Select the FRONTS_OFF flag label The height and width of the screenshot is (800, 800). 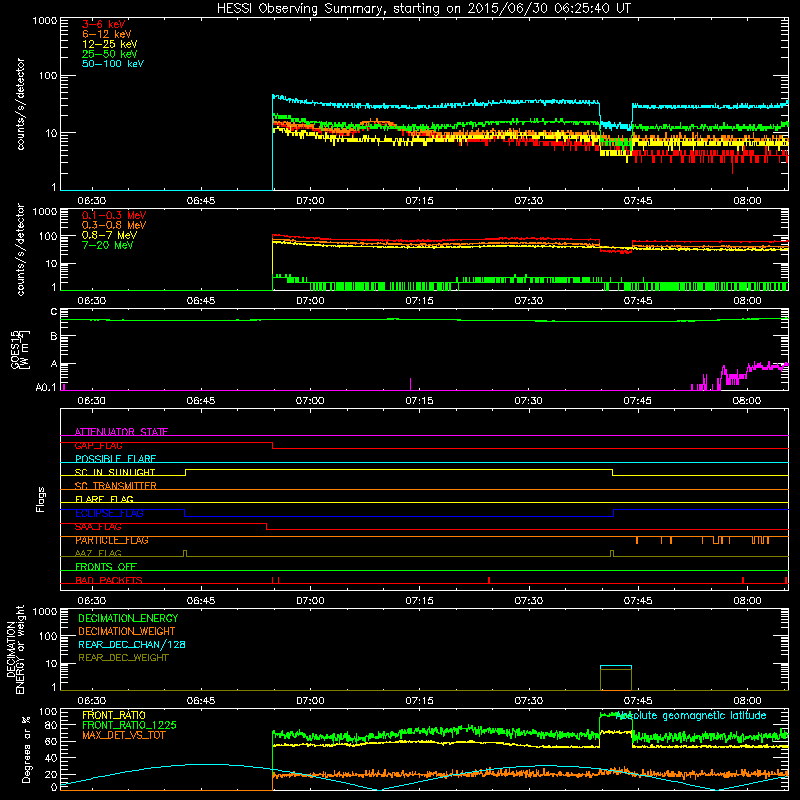pos(106,567)
